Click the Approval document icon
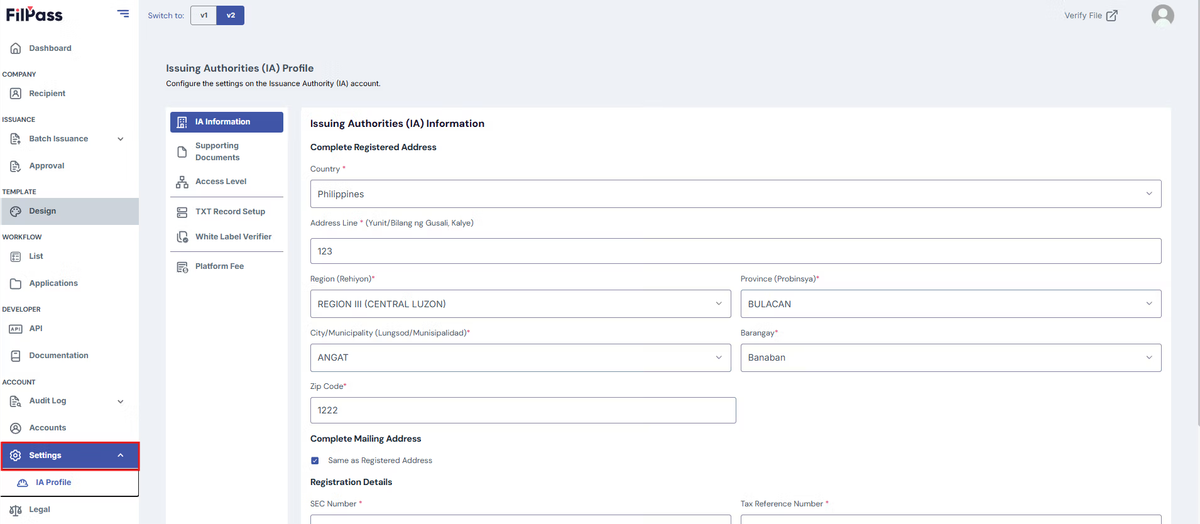The height and width of the screenshot is (524, 1200). tap(15, 166)
